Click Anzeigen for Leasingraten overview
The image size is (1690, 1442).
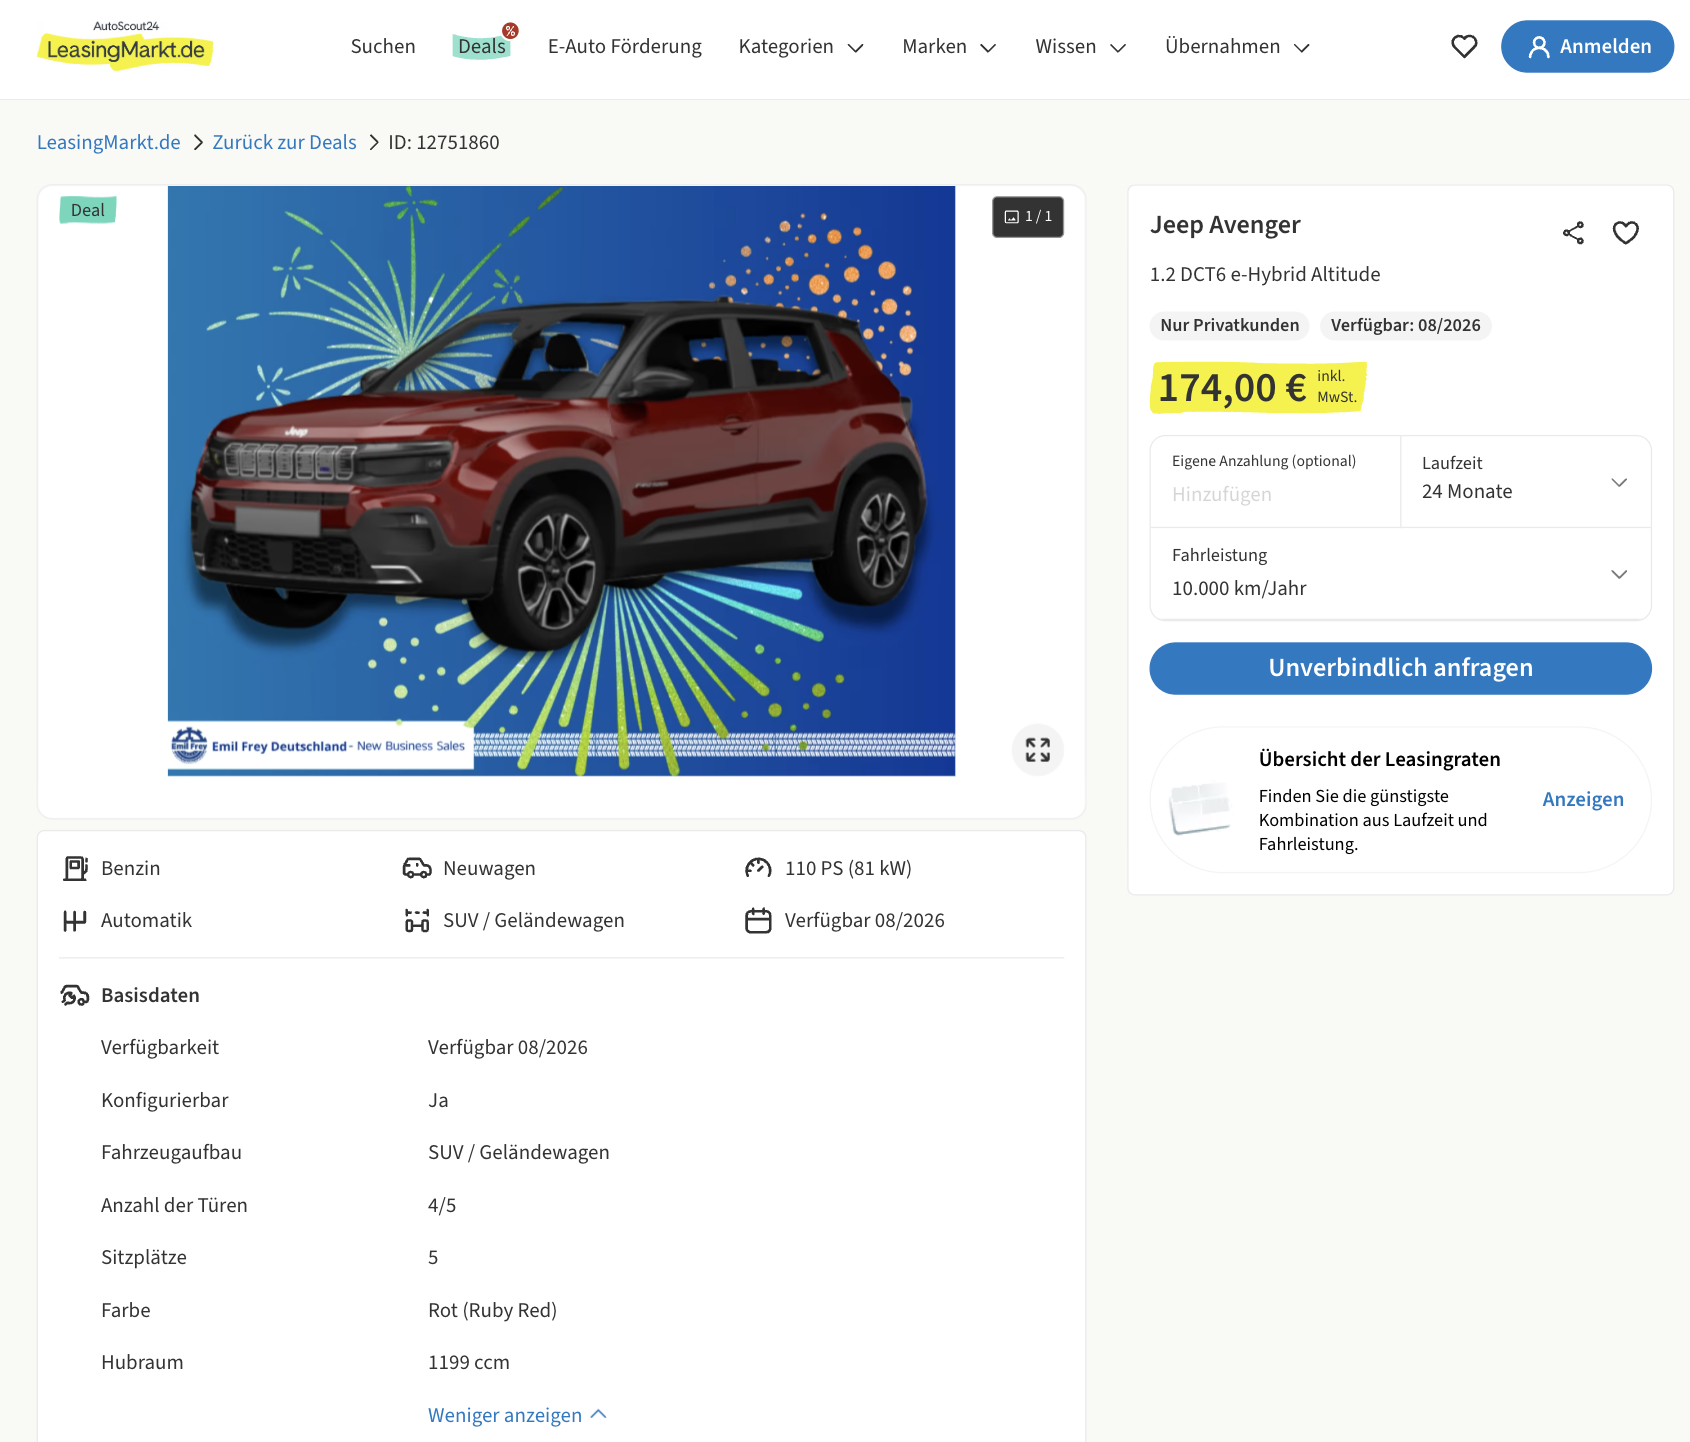point(1582,800)
